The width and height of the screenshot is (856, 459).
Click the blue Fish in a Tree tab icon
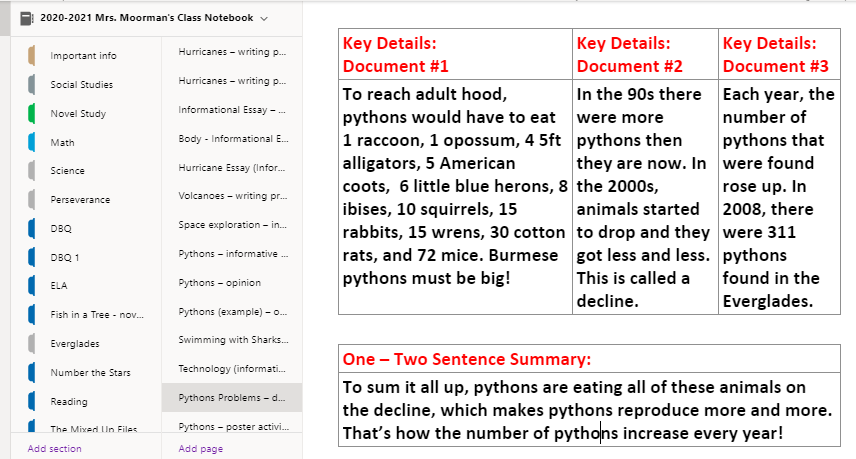pyautogui.click(x=32, y=314)
